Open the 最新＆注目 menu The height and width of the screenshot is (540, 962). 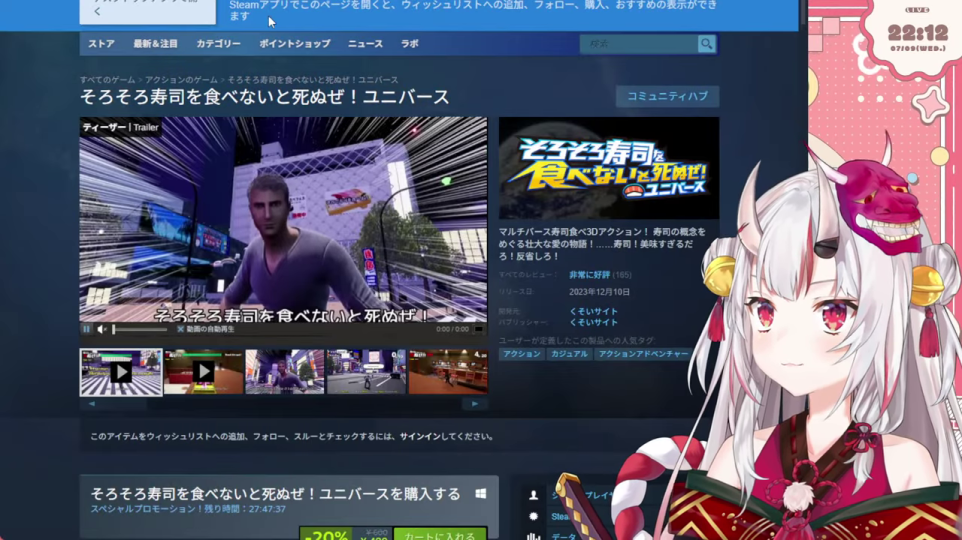(x=155, y=44)
